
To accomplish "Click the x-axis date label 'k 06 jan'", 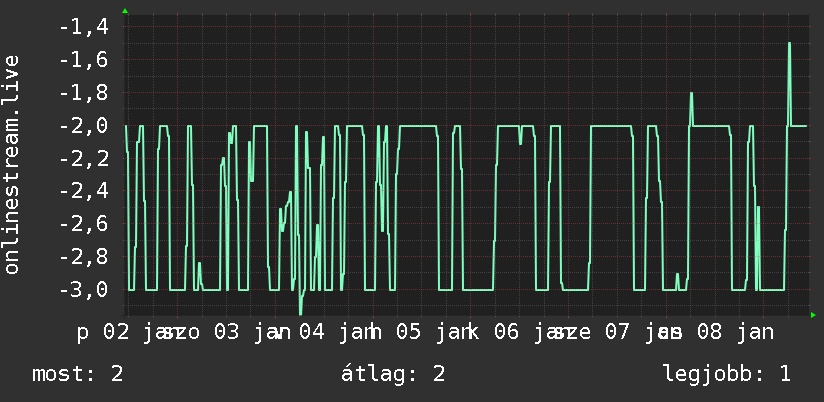I will click(x=519, y=333).
